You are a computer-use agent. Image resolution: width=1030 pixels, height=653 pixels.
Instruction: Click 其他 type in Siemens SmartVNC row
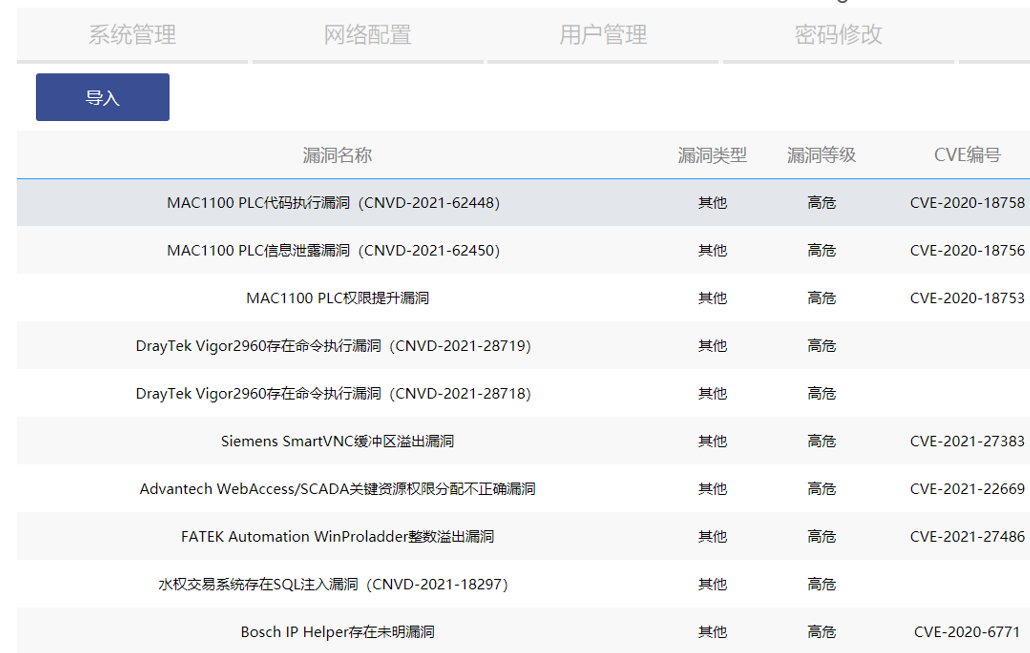click(712, 441)
